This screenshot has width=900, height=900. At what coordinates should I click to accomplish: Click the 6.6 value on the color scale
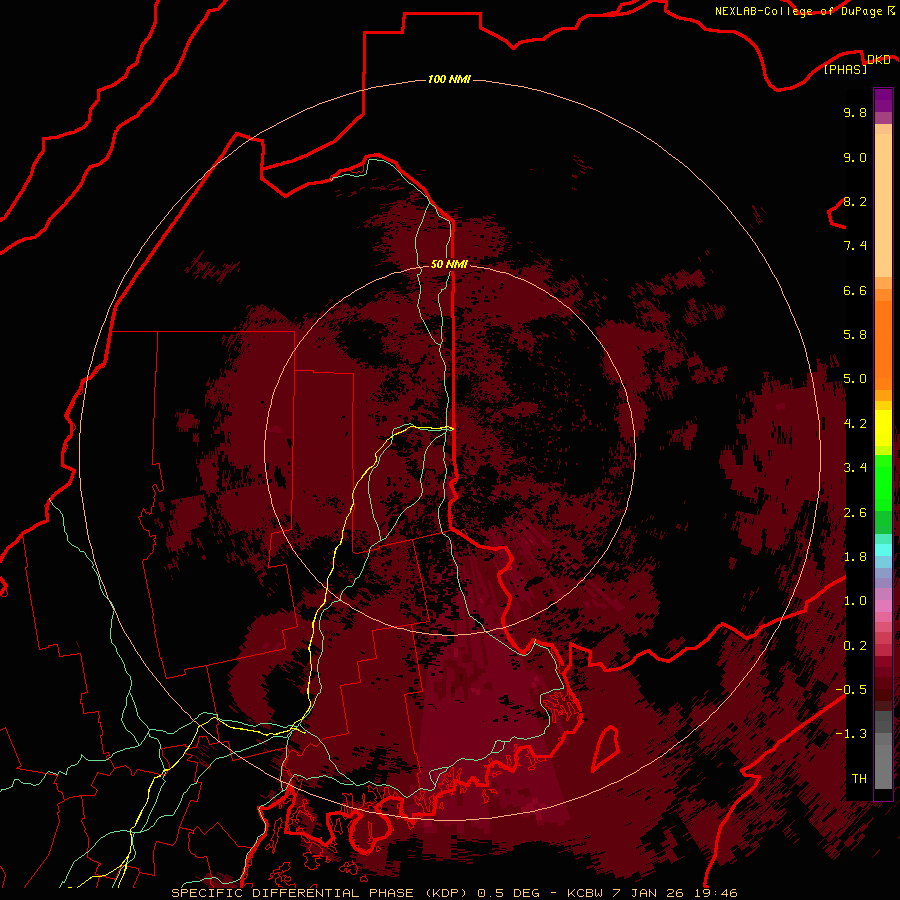tap(855, 290)
